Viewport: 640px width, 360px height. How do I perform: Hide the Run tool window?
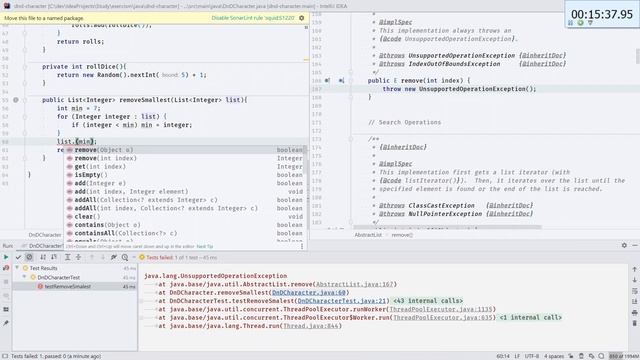click(635, 245)
